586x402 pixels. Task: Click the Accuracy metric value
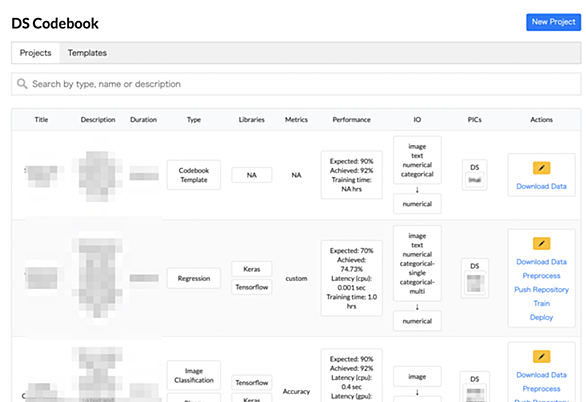click(x=296, y=391)
